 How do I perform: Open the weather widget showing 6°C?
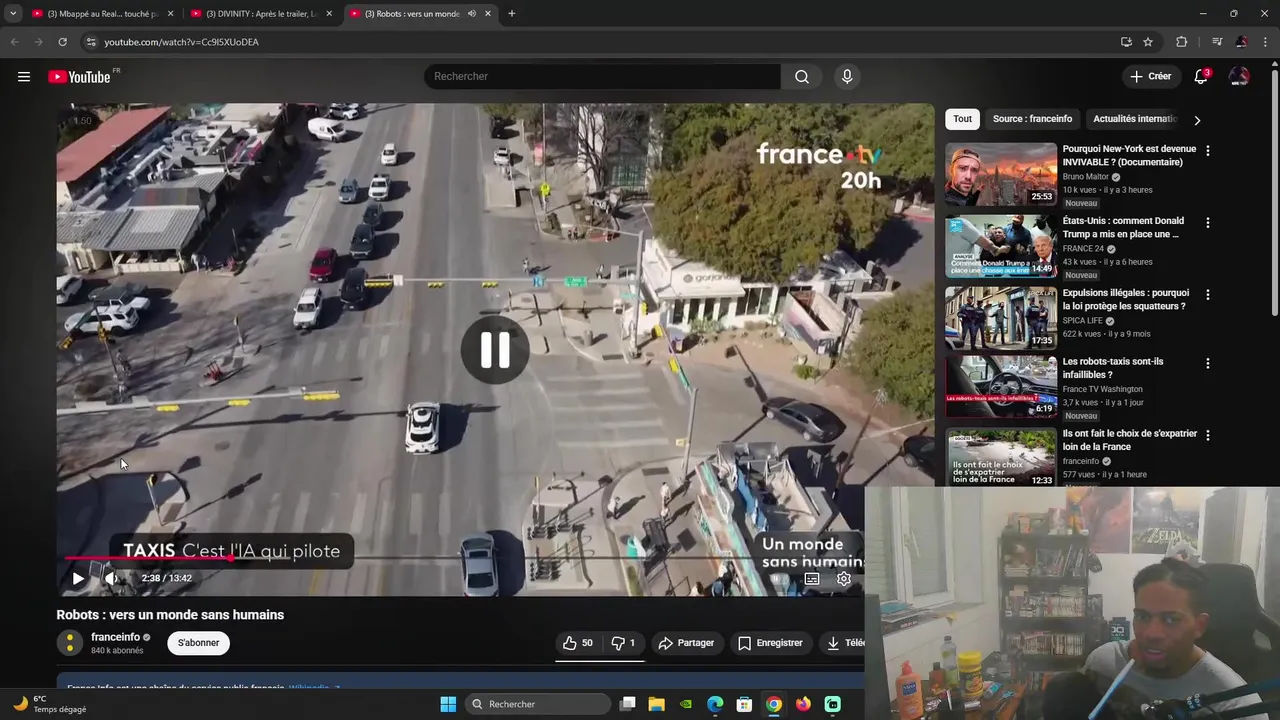coord(48,704)
